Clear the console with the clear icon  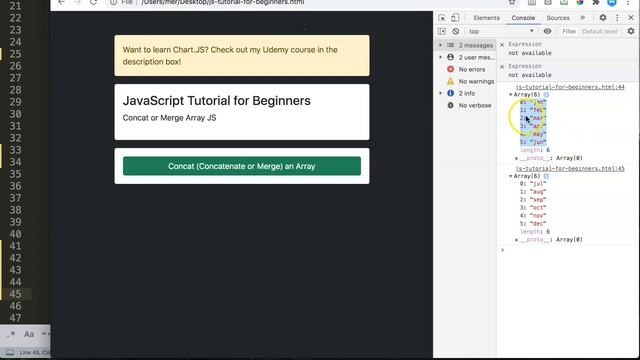click(456, 31)
